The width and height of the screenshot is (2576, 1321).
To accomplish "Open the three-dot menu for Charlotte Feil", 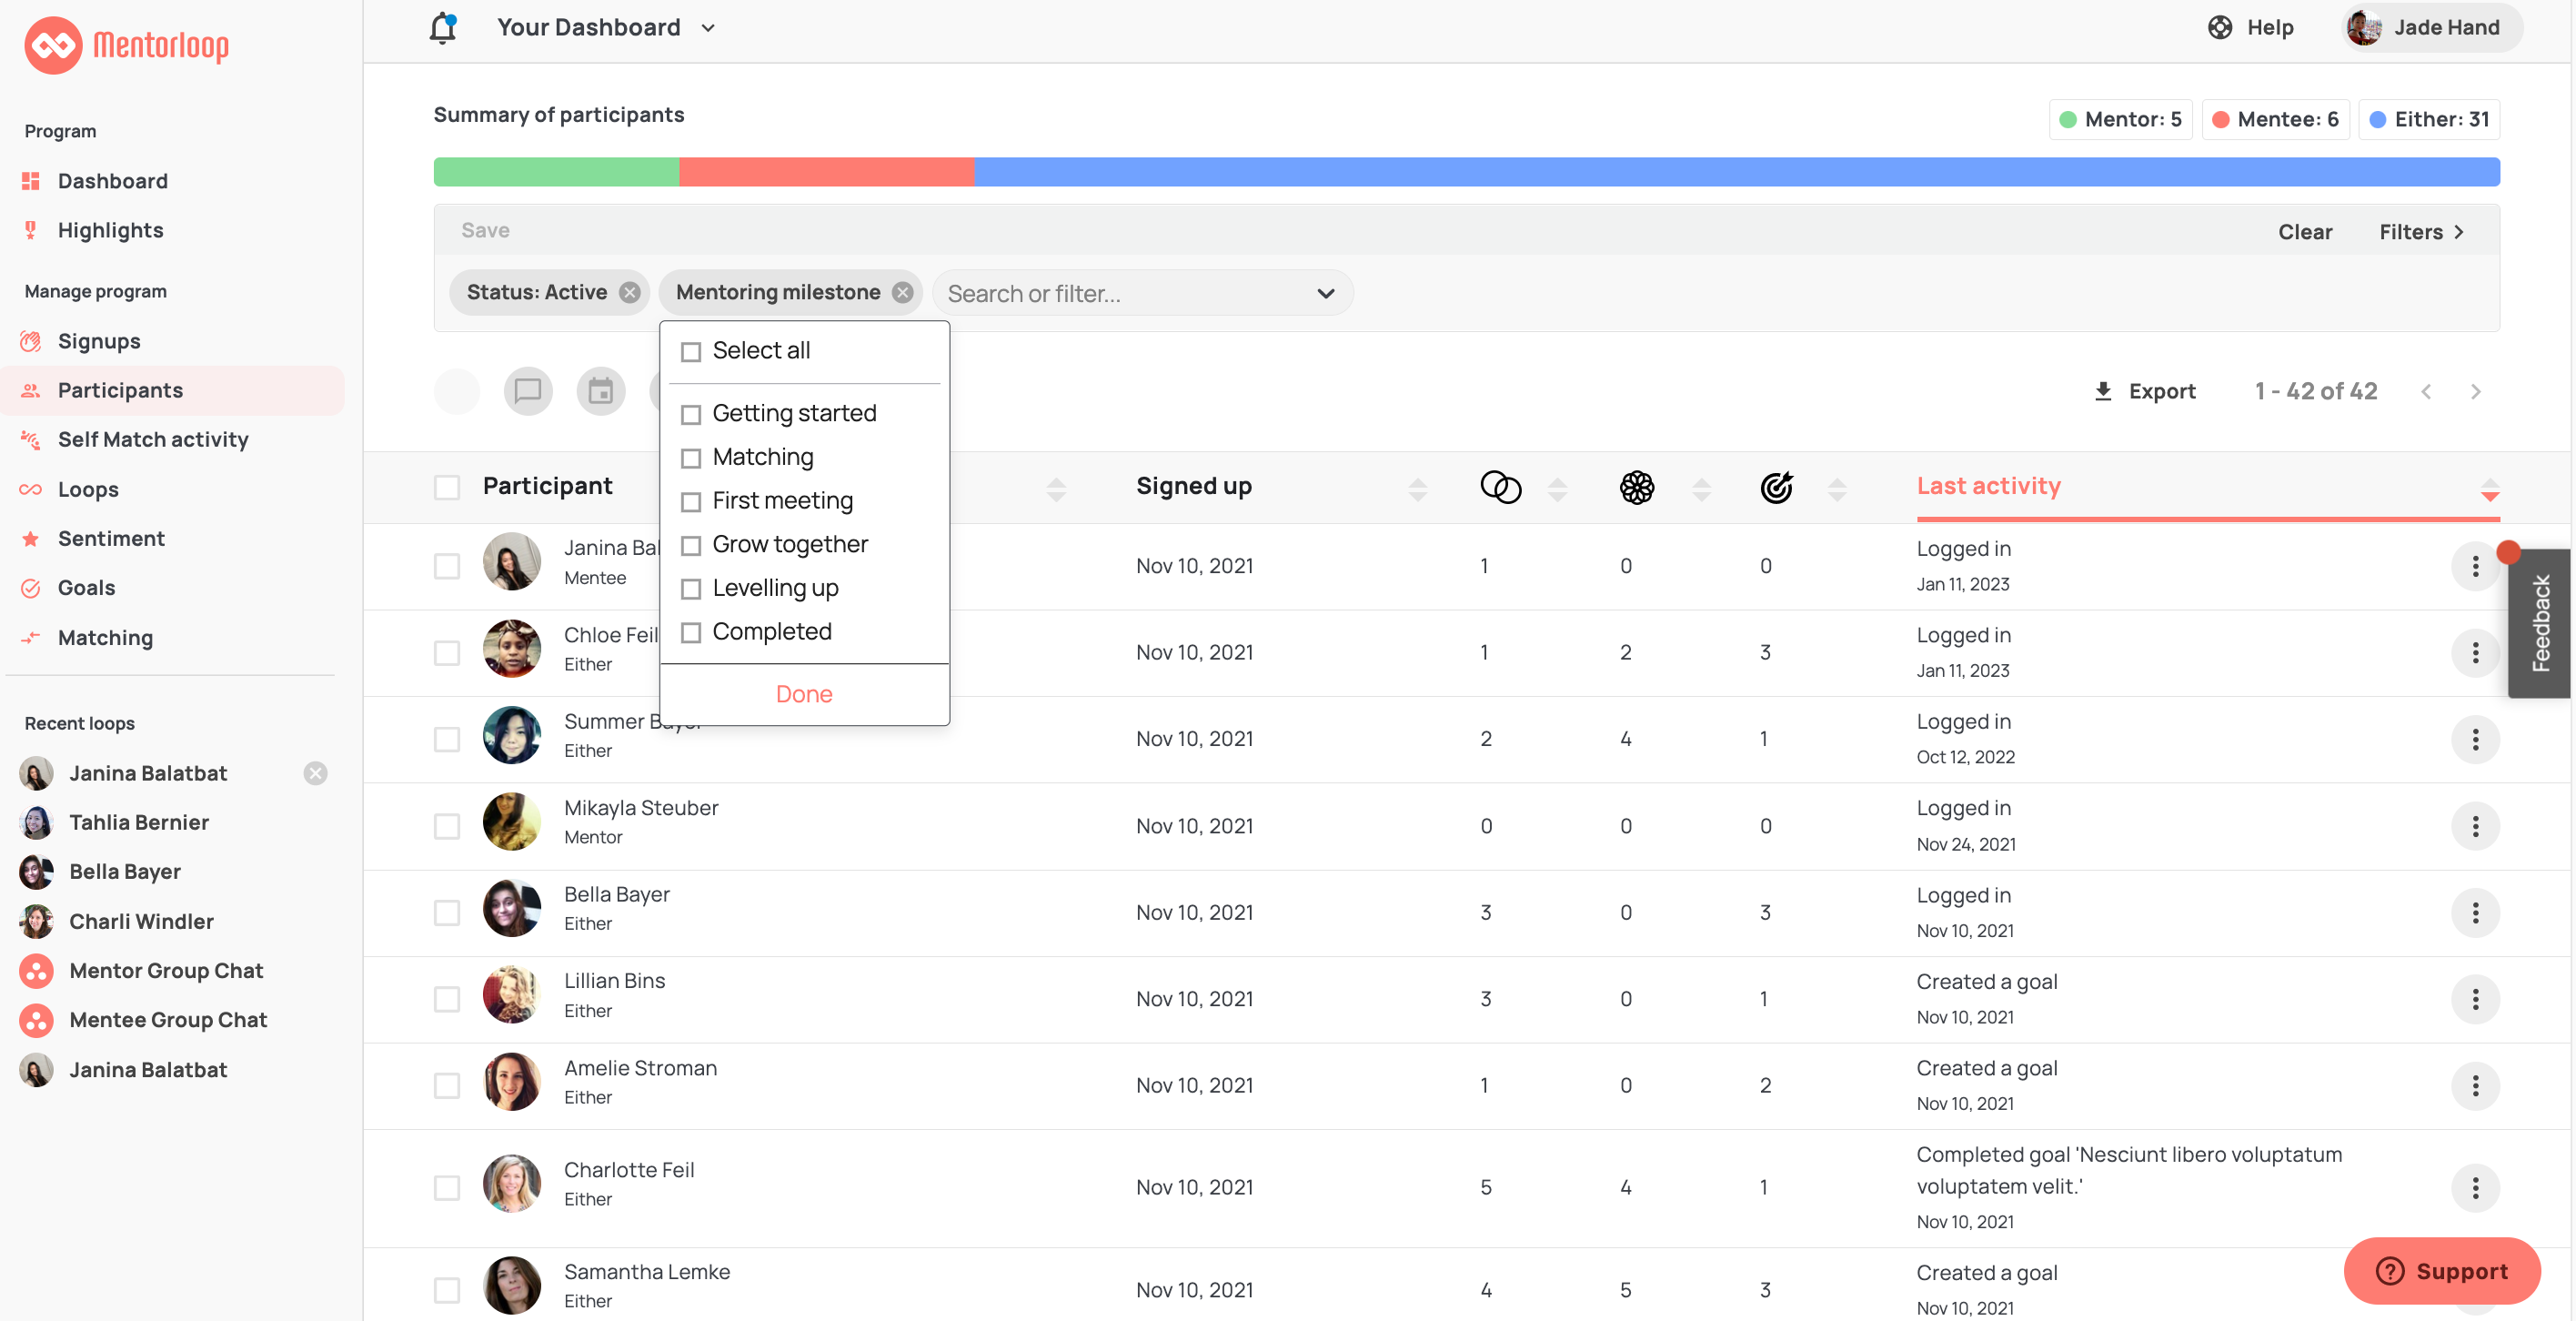I will (2474, 1187).
